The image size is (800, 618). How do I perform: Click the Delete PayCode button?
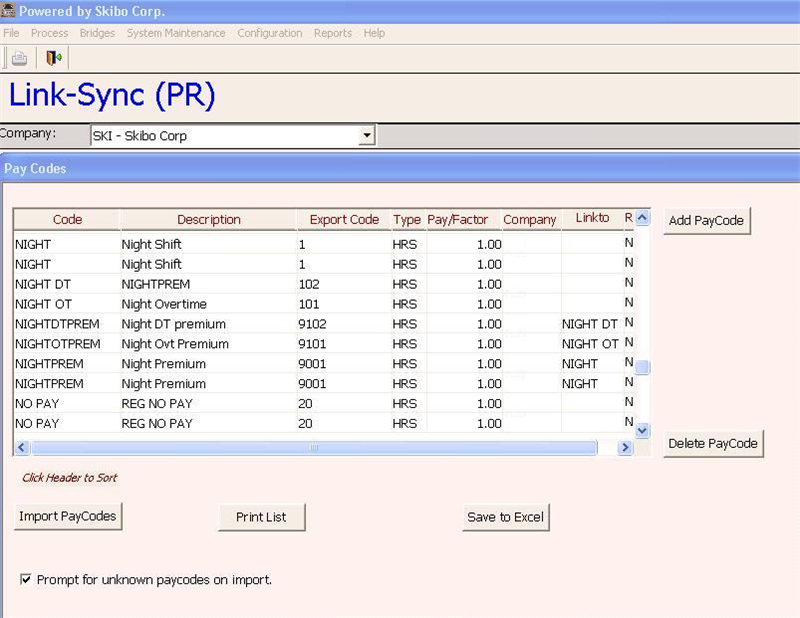tap(713, 443)
